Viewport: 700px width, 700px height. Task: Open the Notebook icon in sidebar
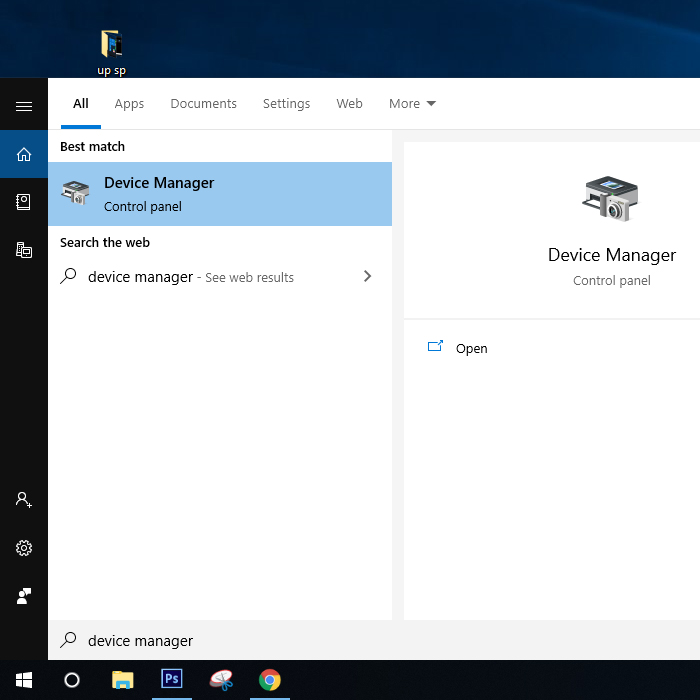(x=24, y=202)
